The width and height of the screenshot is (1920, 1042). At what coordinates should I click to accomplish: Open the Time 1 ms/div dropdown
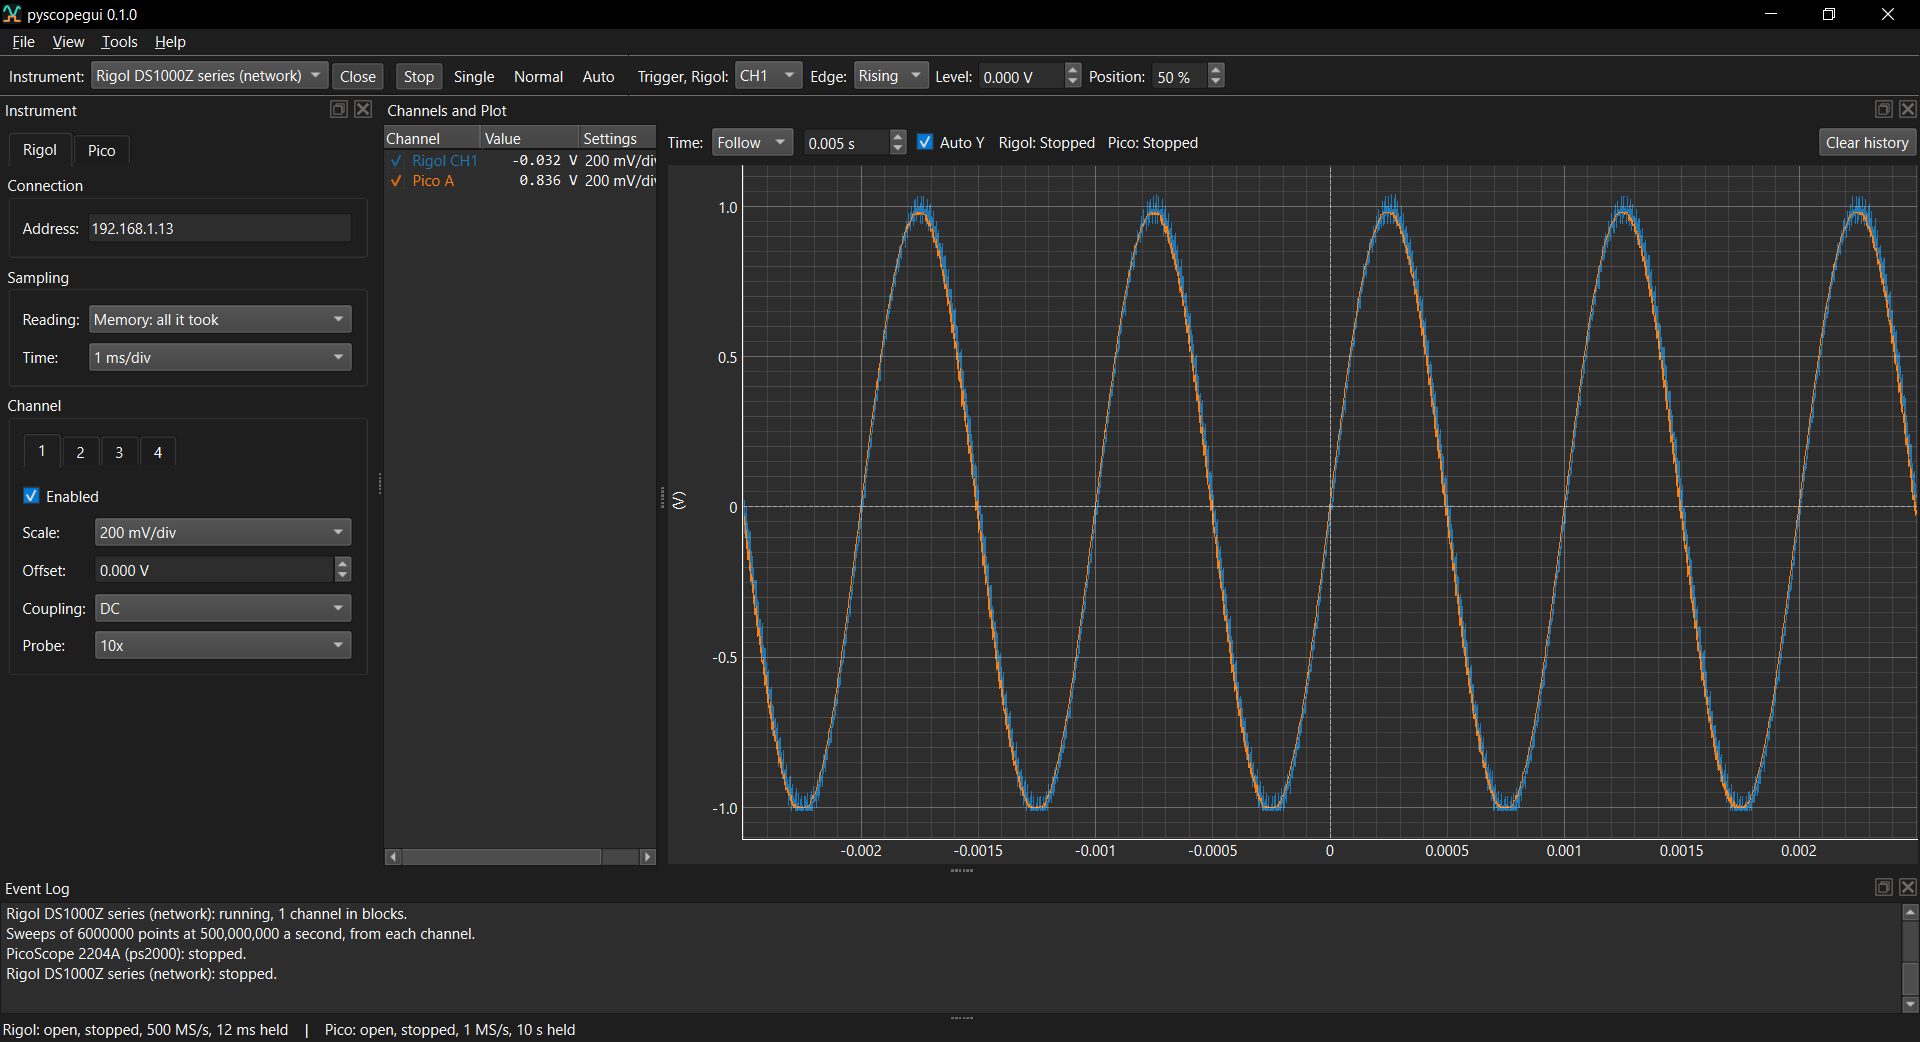pos(220,358)
